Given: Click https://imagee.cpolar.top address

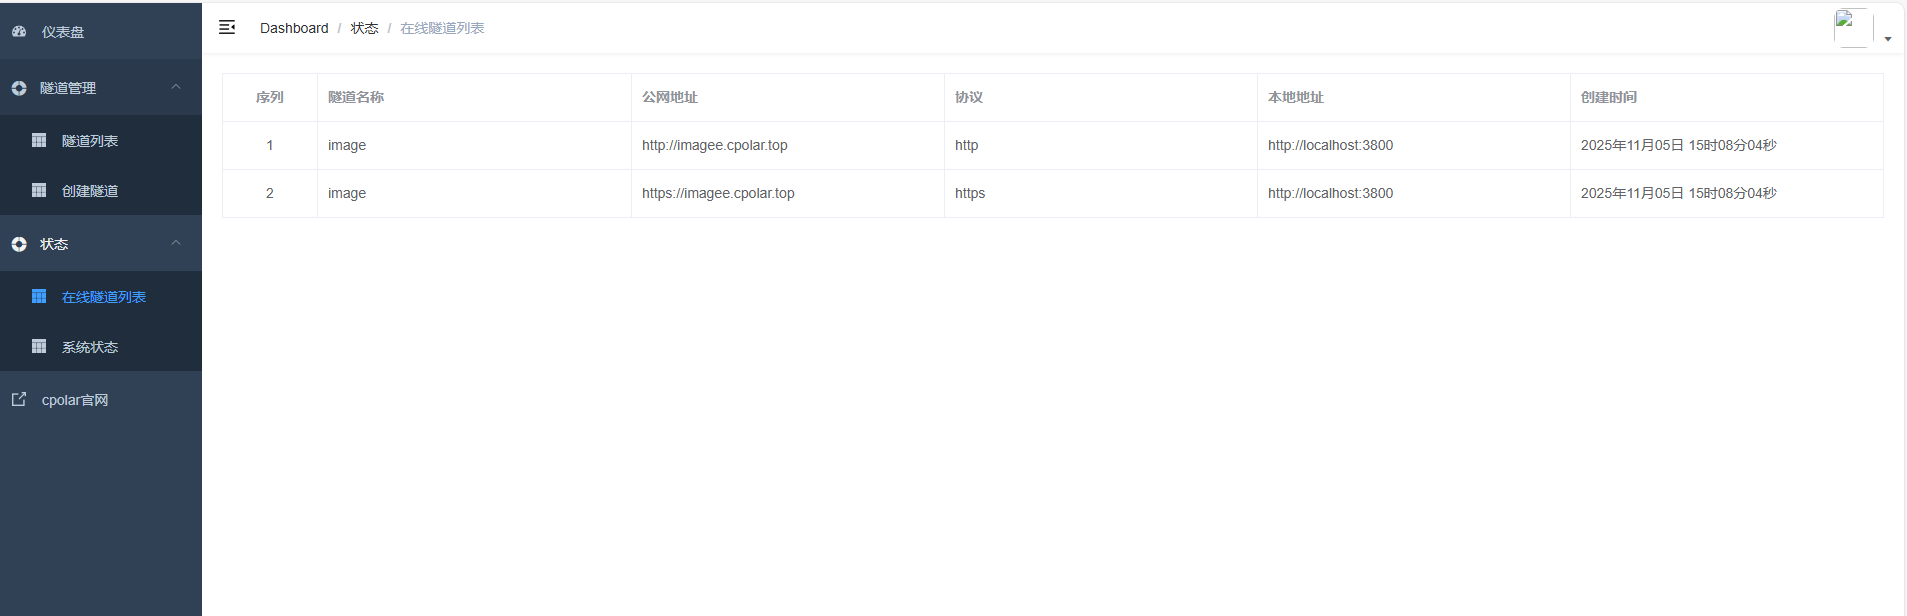Looking at the screenshot, I should 718,193.
